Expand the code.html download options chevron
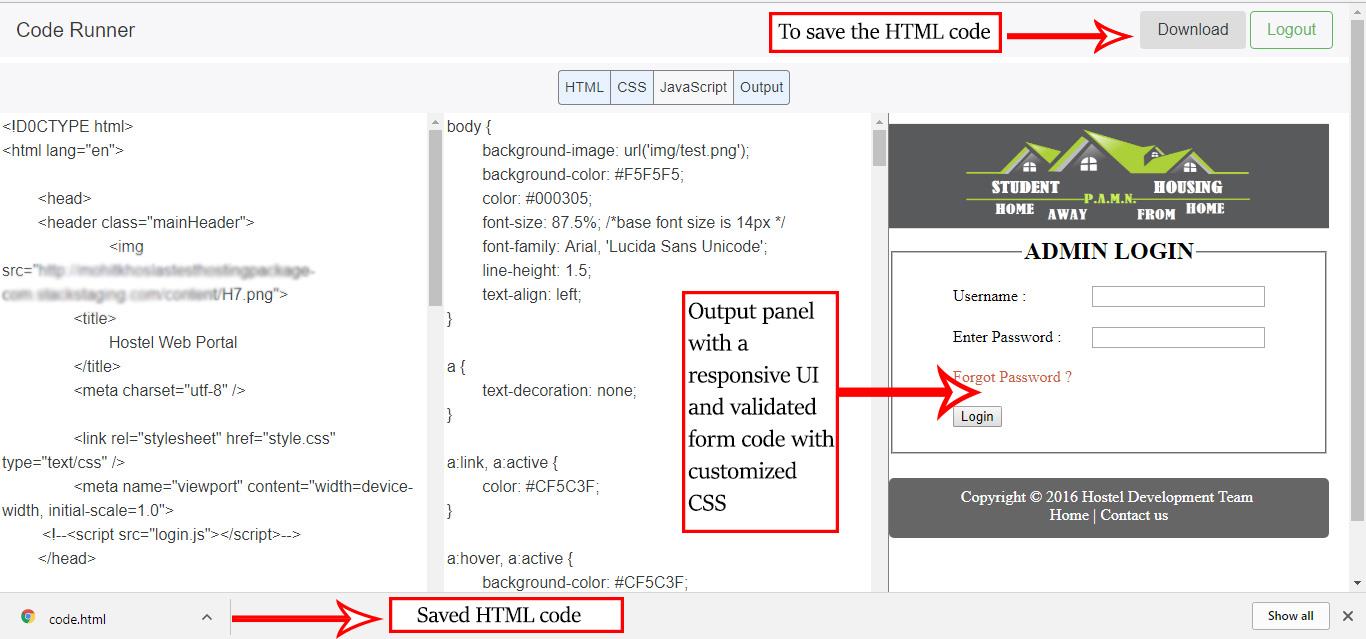Screen dimensions: 1366x639 coord(207,617)
